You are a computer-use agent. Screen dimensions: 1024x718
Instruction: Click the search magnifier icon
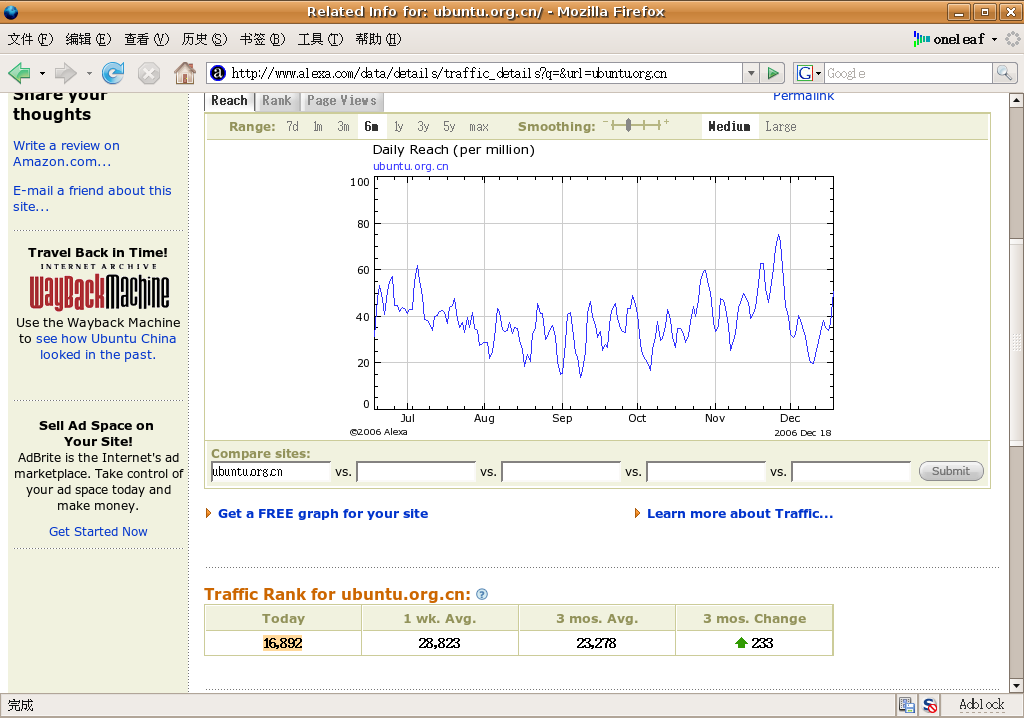pyautogui.click(x=1004, y=73)
